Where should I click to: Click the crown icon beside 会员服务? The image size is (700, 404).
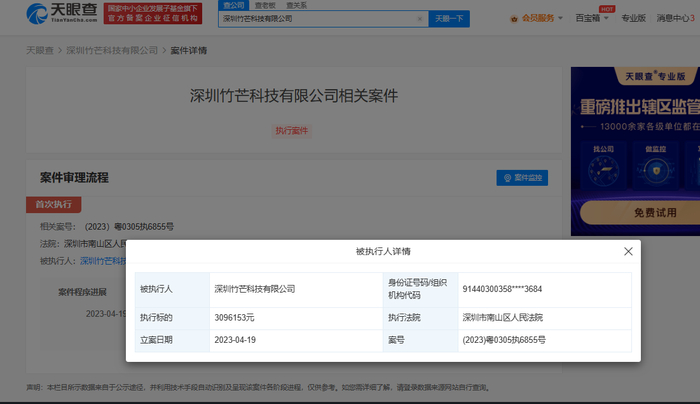pyautogui.click(x=514, y=19)
